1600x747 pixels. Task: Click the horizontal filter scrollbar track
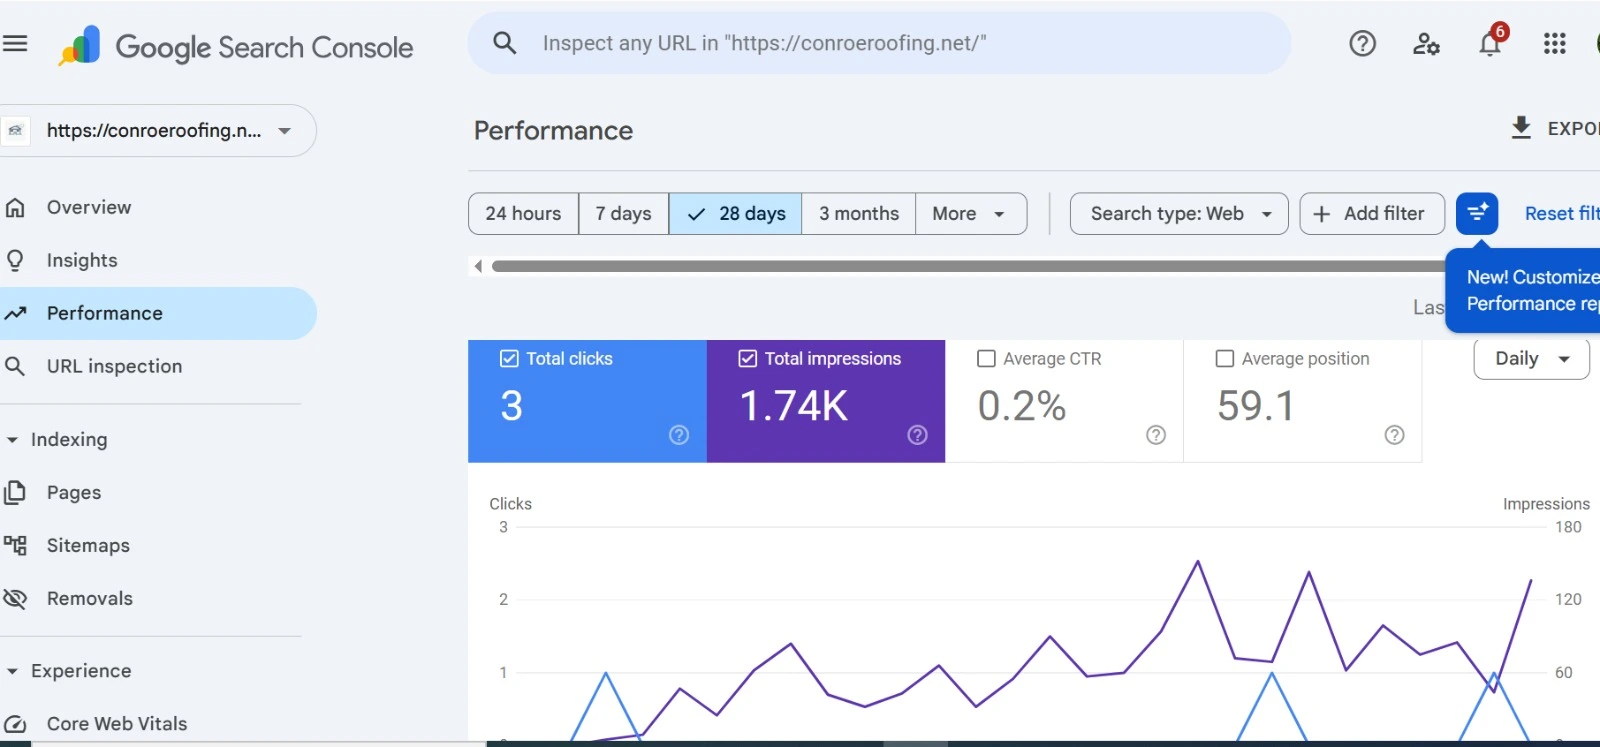(x=968, y=266)
